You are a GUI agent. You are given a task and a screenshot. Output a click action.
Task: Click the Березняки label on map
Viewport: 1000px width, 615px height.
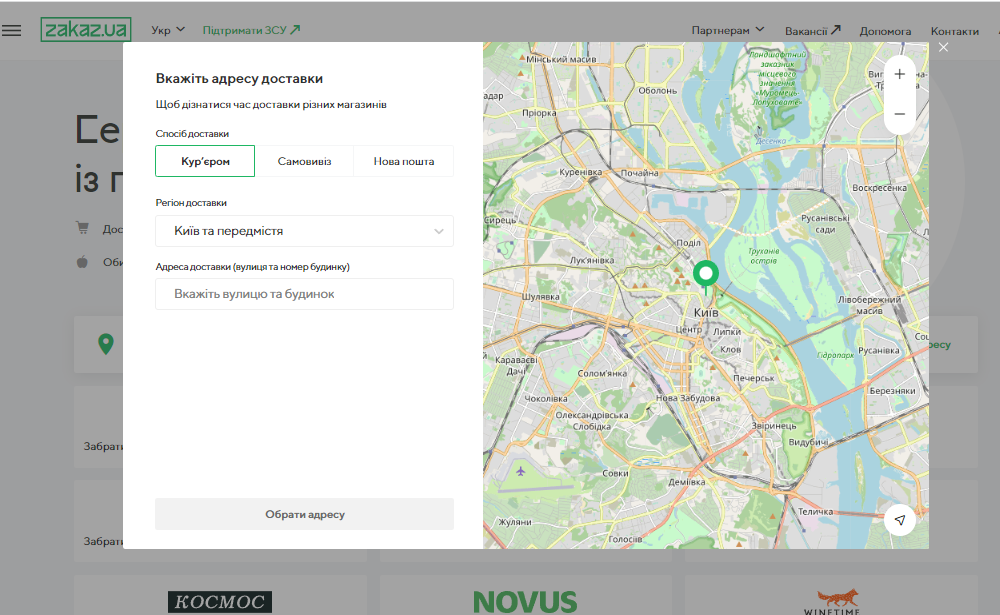(x=892, y=390)
